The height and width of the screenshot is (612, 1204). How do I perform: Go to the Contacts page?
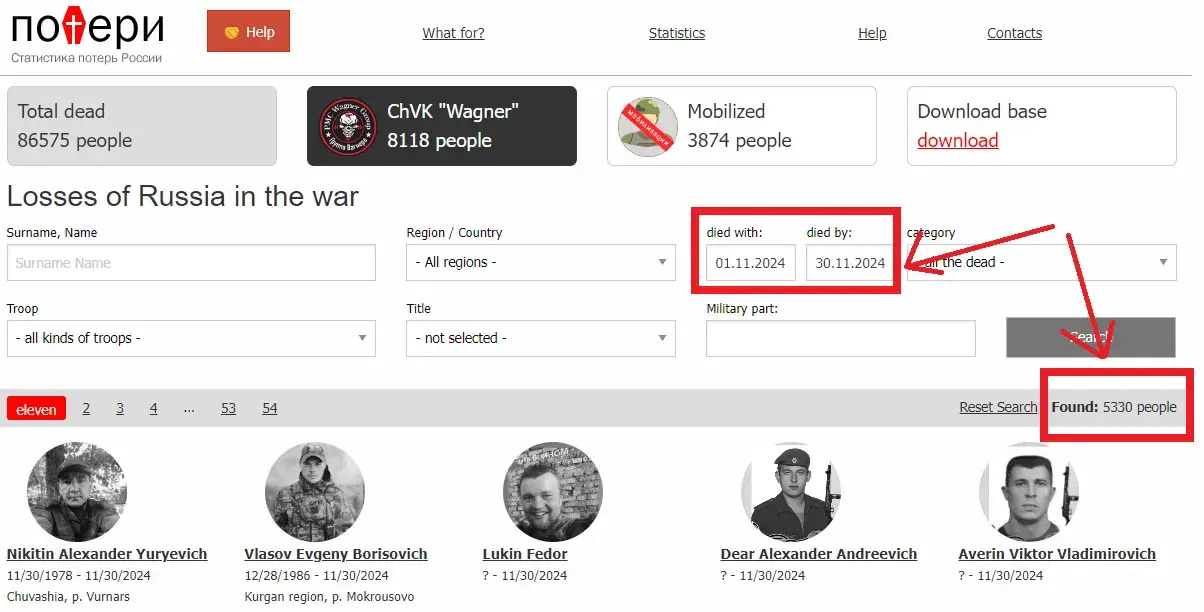pyautogui.click(x=1014, y=33)
